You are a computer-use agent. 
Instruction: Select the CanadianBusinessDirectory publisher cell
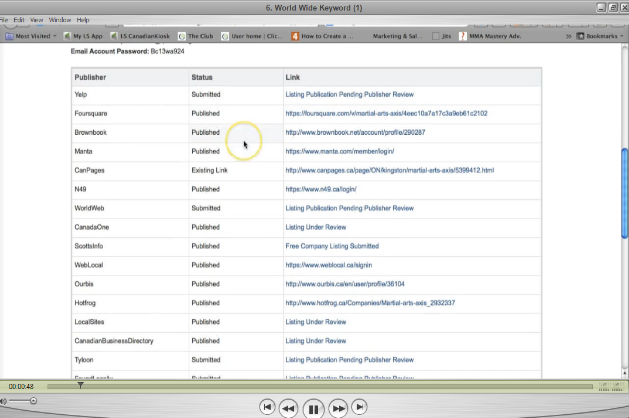click(x=130, y=341)
